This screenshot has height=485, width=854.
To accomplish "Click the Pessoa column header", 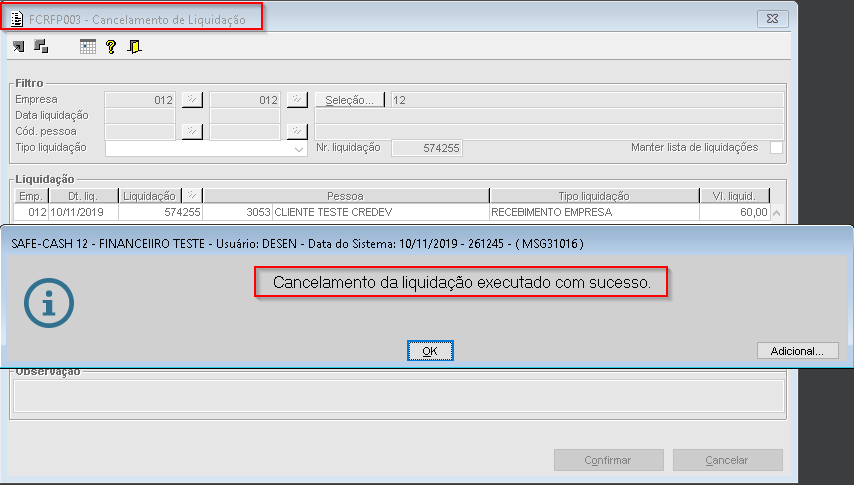I will coord(346,196).
